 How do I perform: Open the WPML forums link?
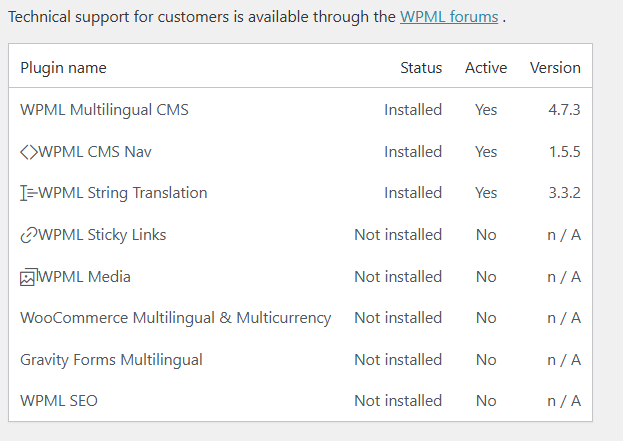pyautogui.click(x=449, y=17)
